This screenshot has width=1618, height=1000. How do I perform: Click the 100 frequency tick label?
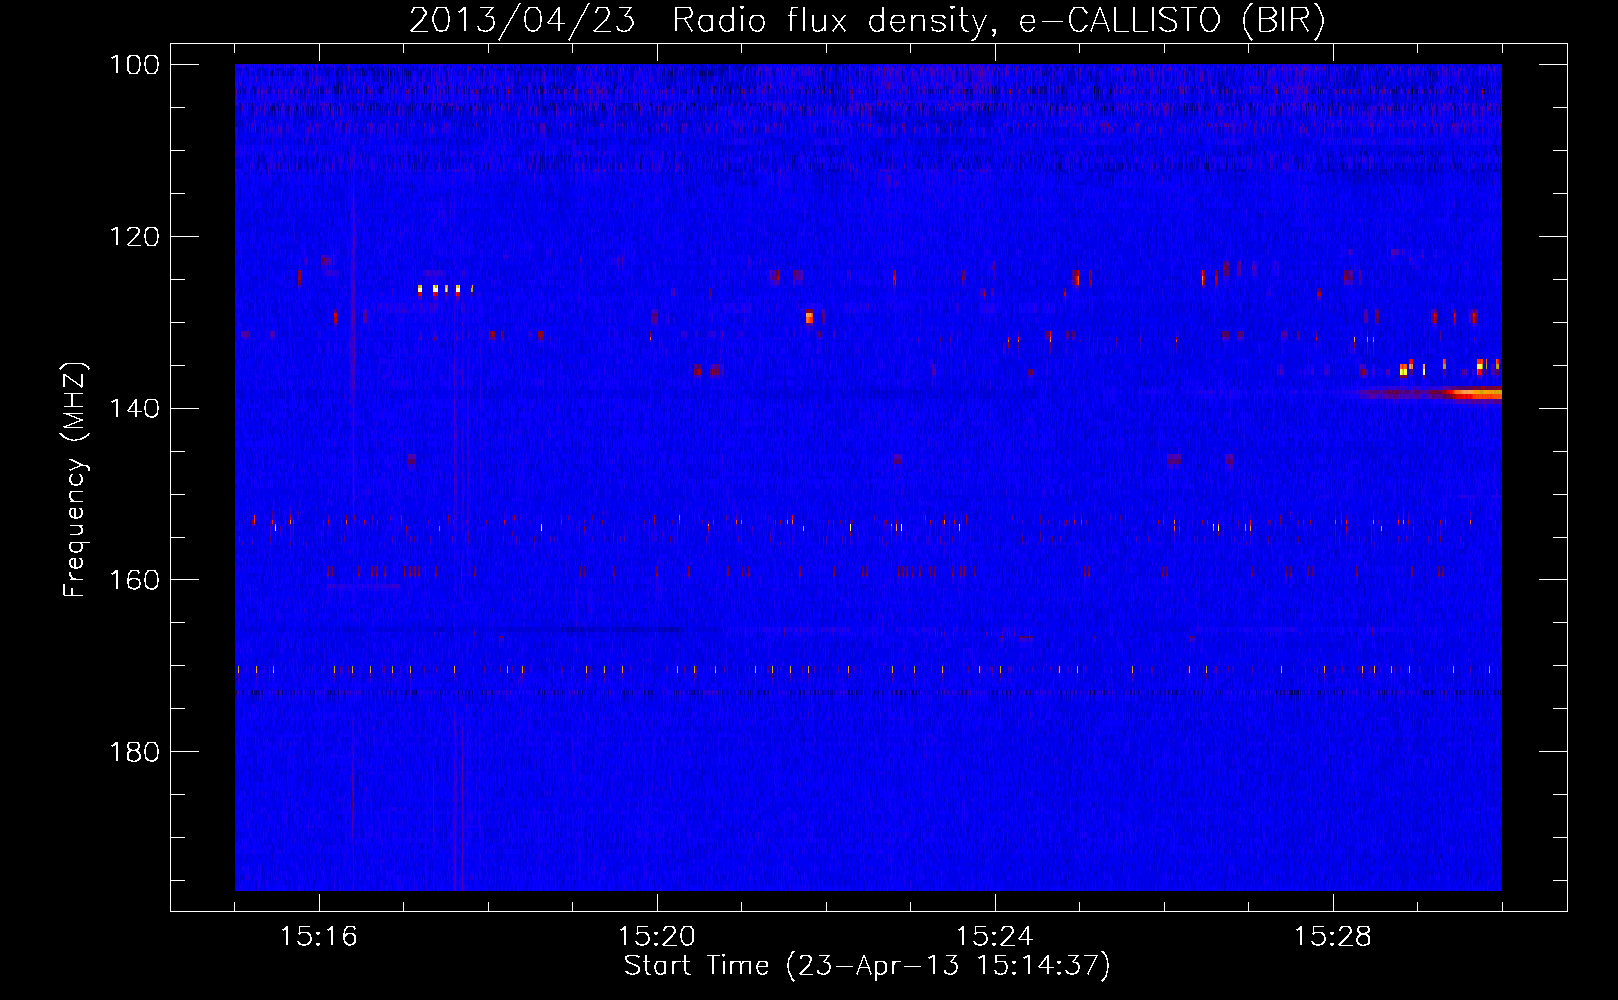(x=135, y=65)
